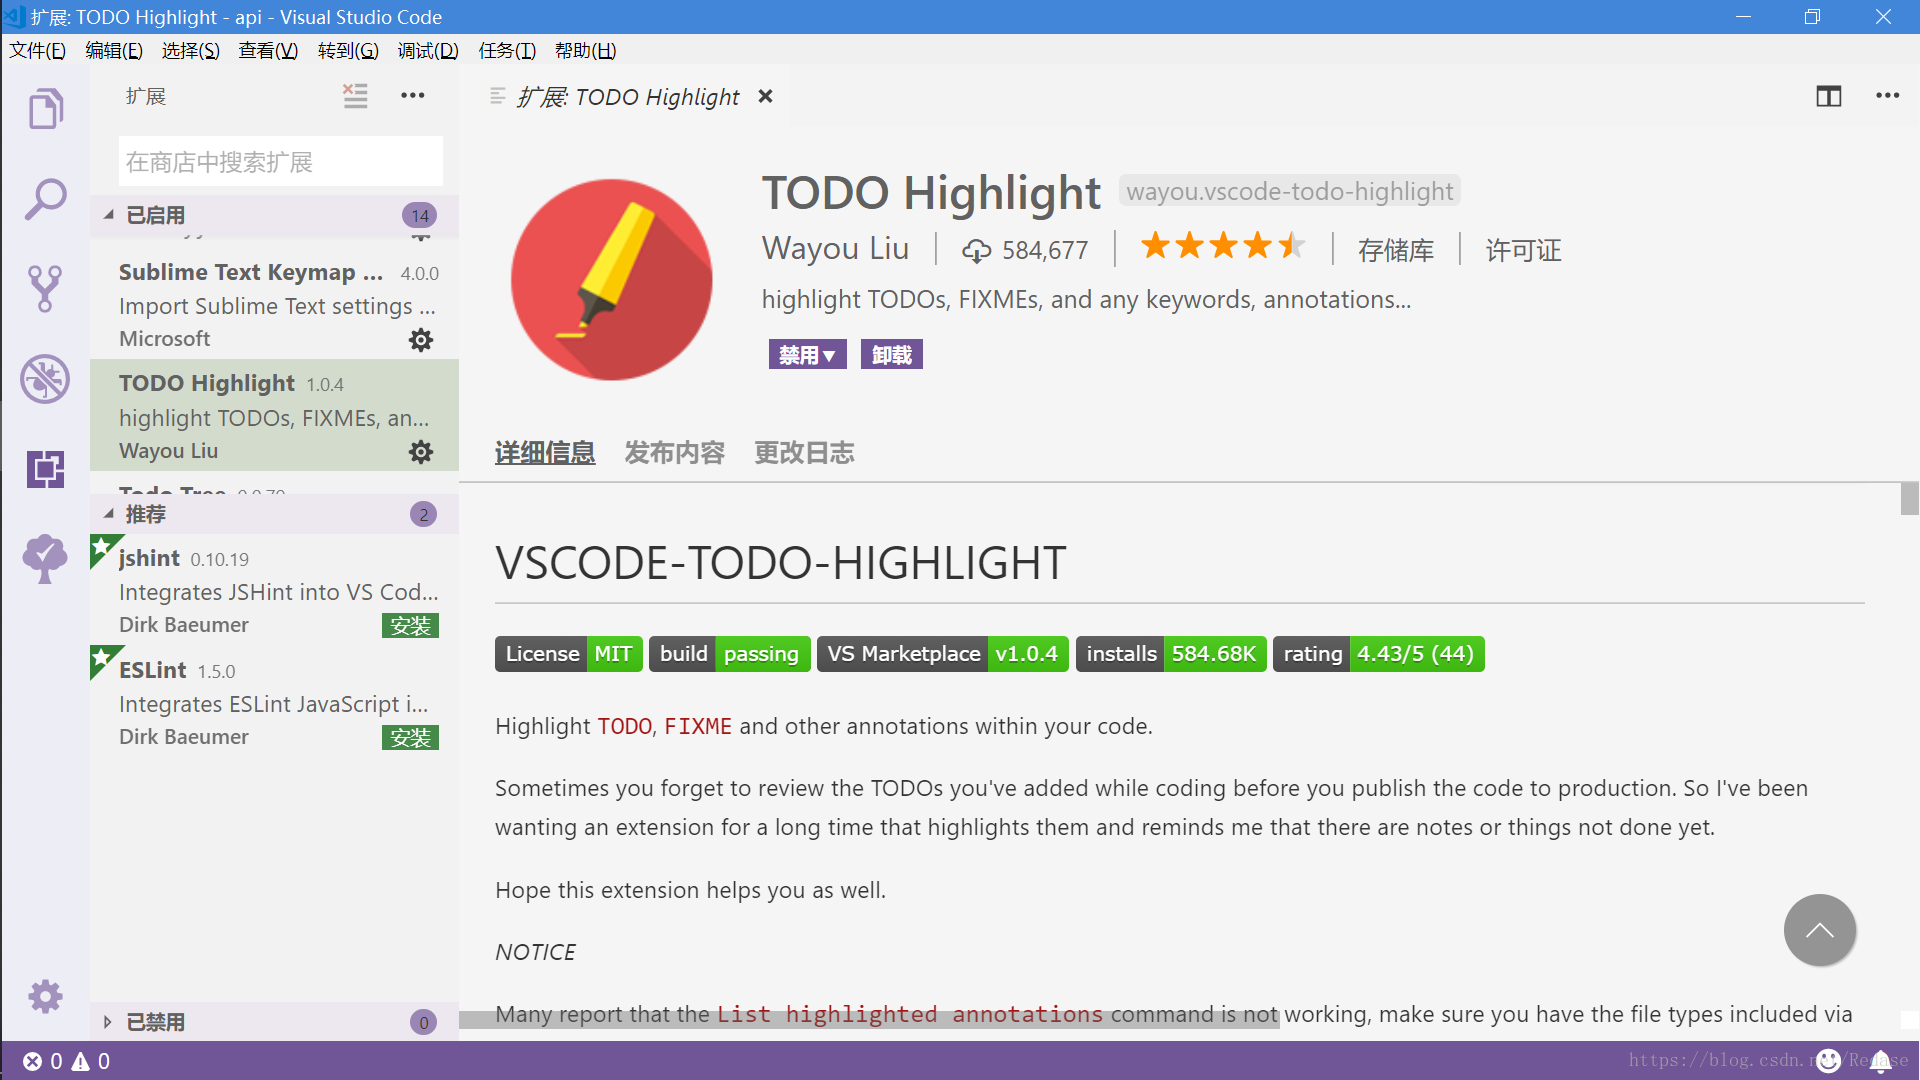The image size is (1920, 1080).
Task: Open the Source Control view icon
Action: (x=45, y=289)
